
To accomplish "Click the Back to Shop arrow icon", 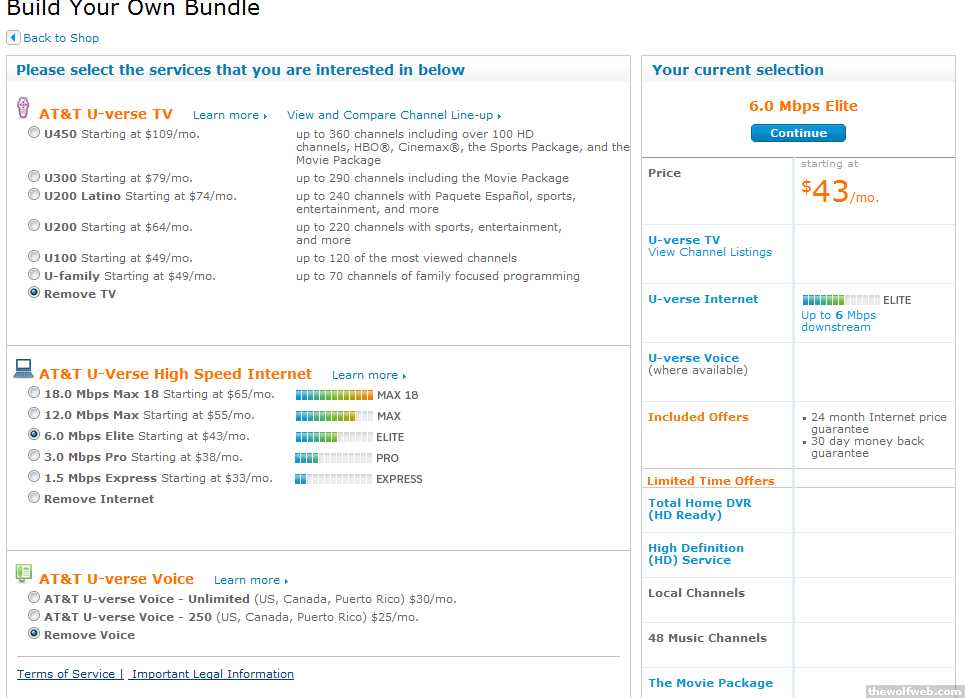I will [13, 38].
